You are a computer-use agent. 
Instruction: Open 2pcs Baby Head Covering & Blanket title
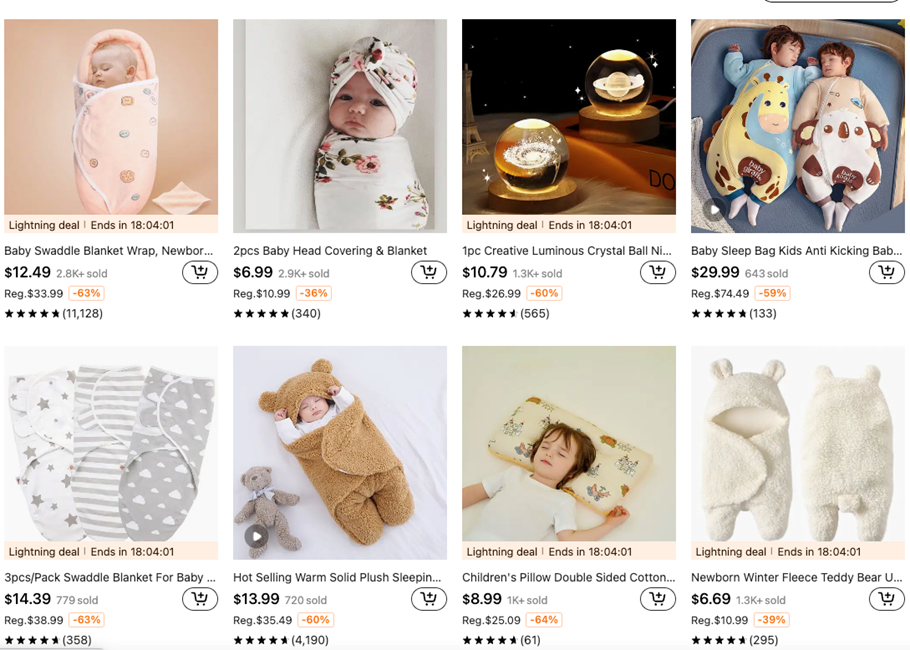click(330, 251)
